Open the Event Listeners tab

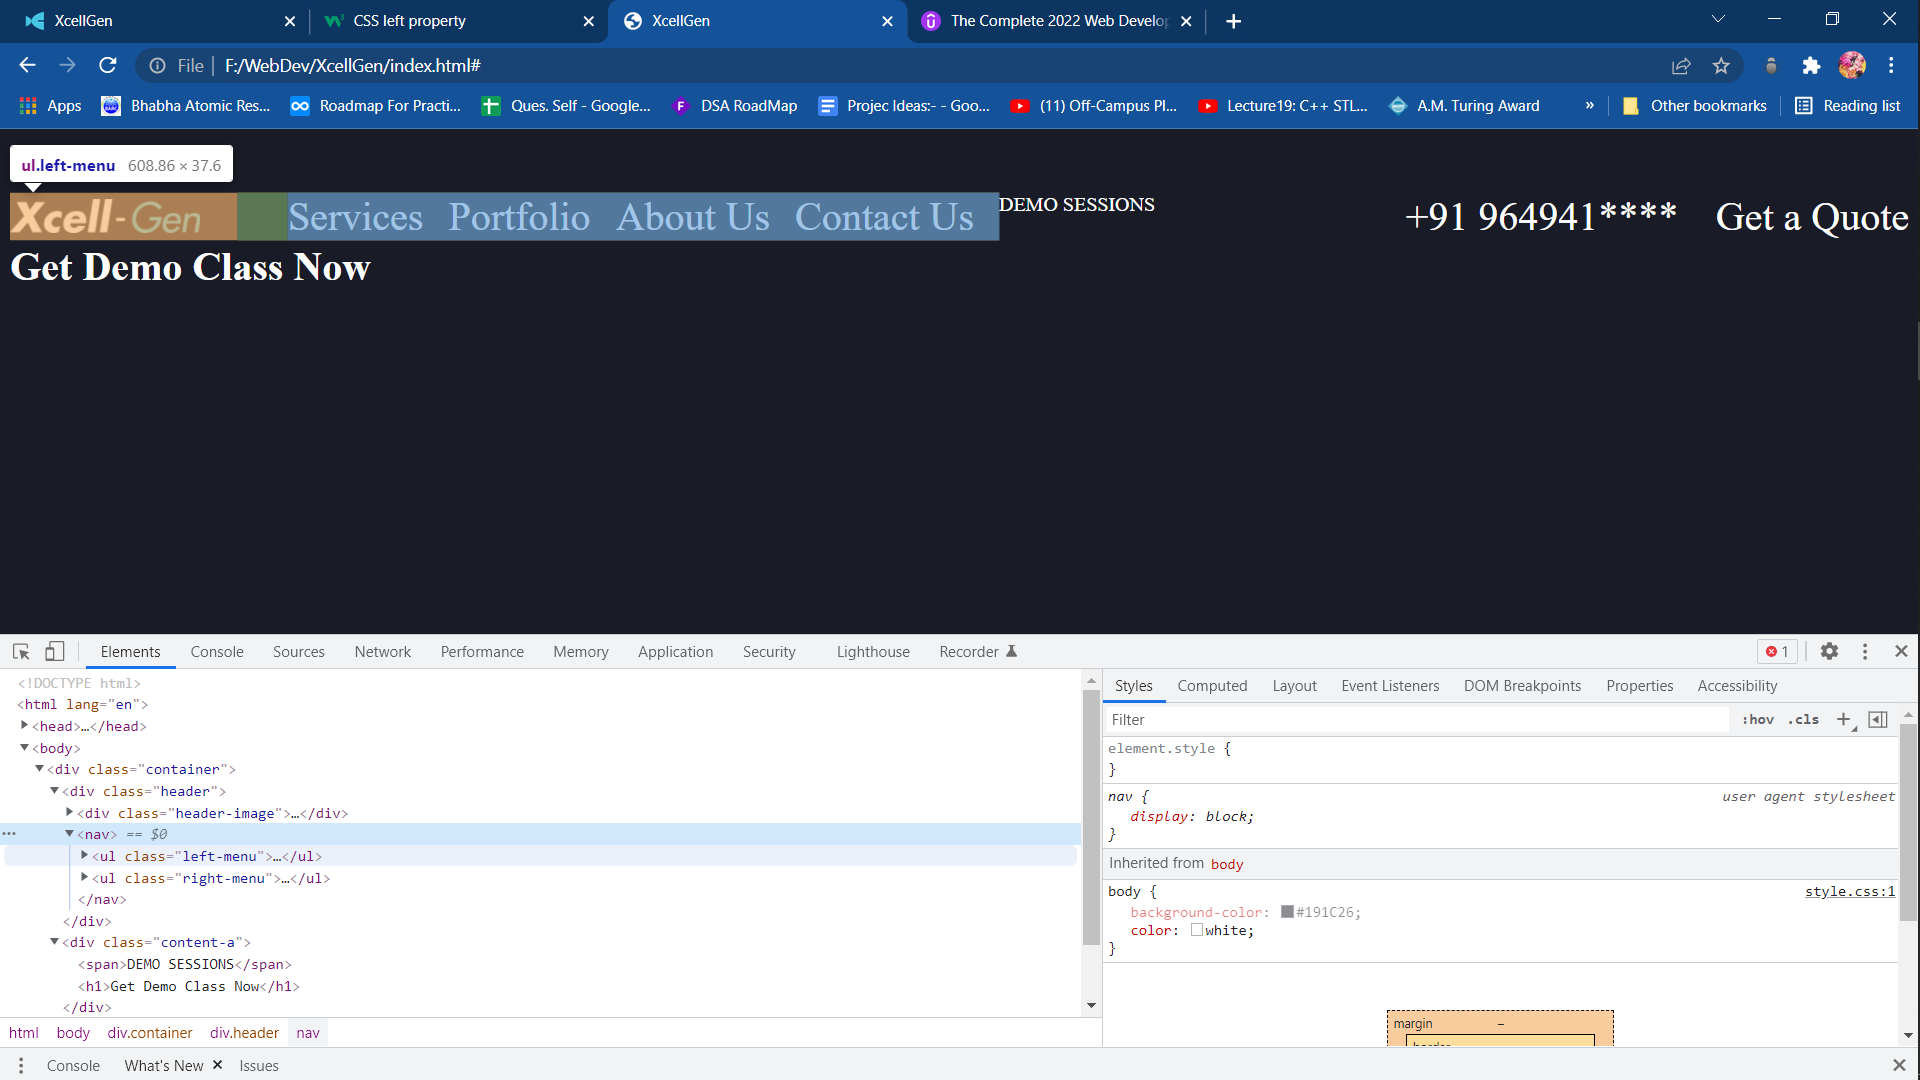(1390, 685)
